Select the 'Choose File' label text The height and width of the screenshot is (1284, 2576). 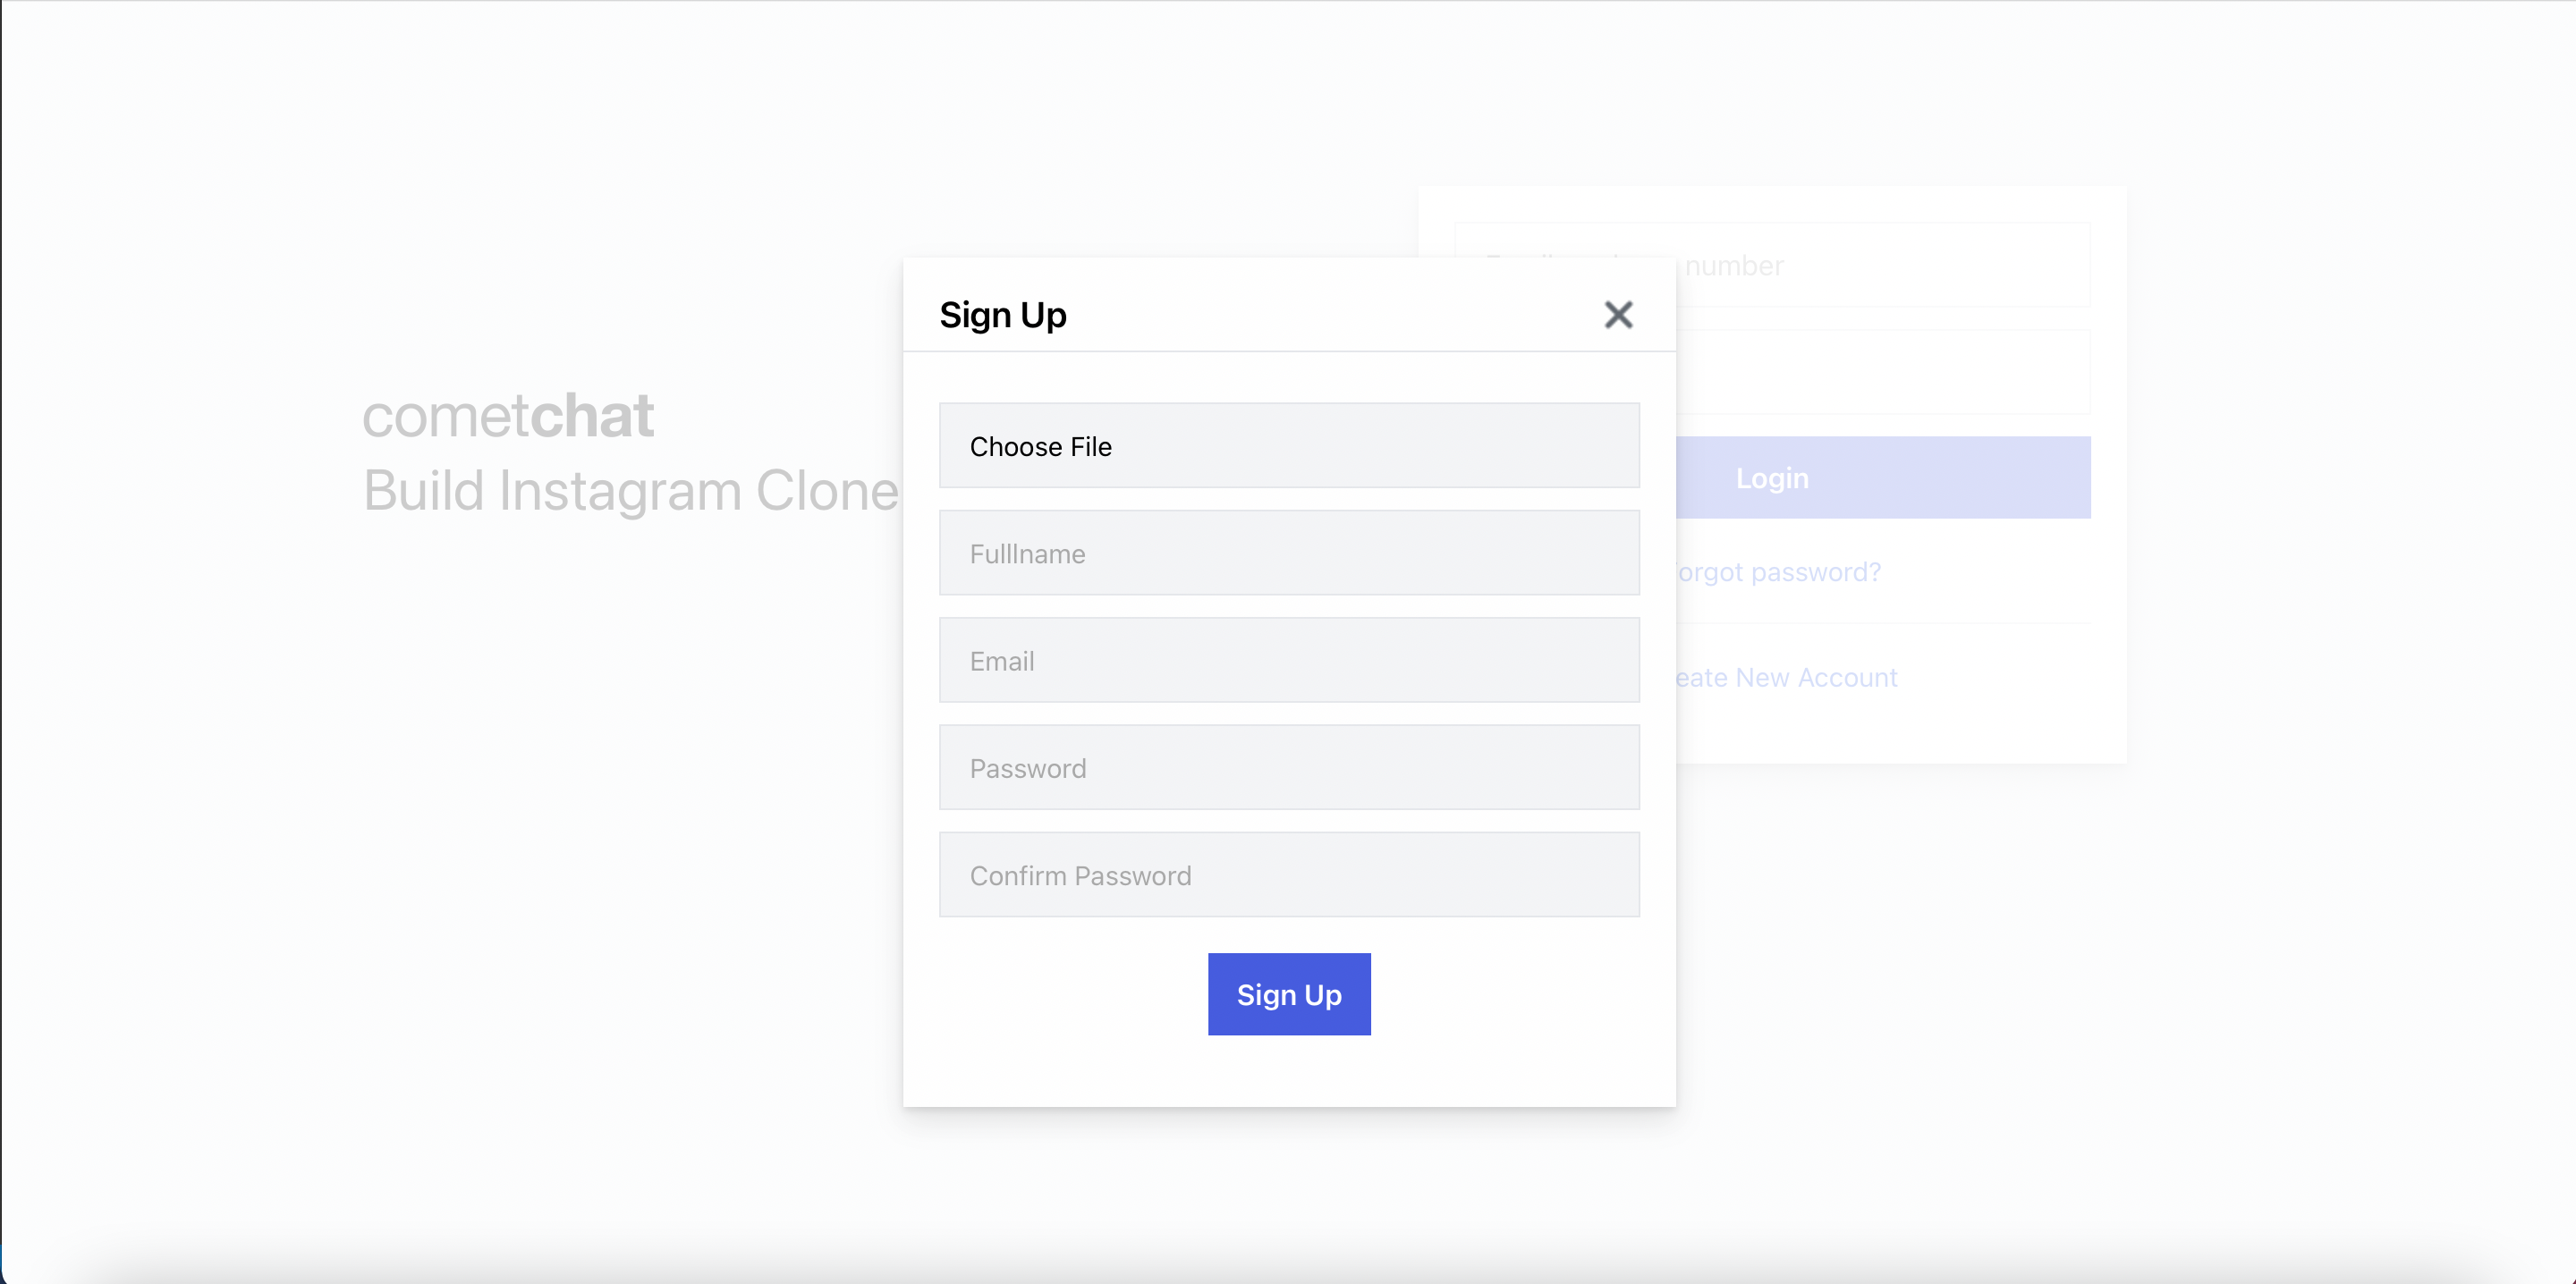[x=1040, y=446]
